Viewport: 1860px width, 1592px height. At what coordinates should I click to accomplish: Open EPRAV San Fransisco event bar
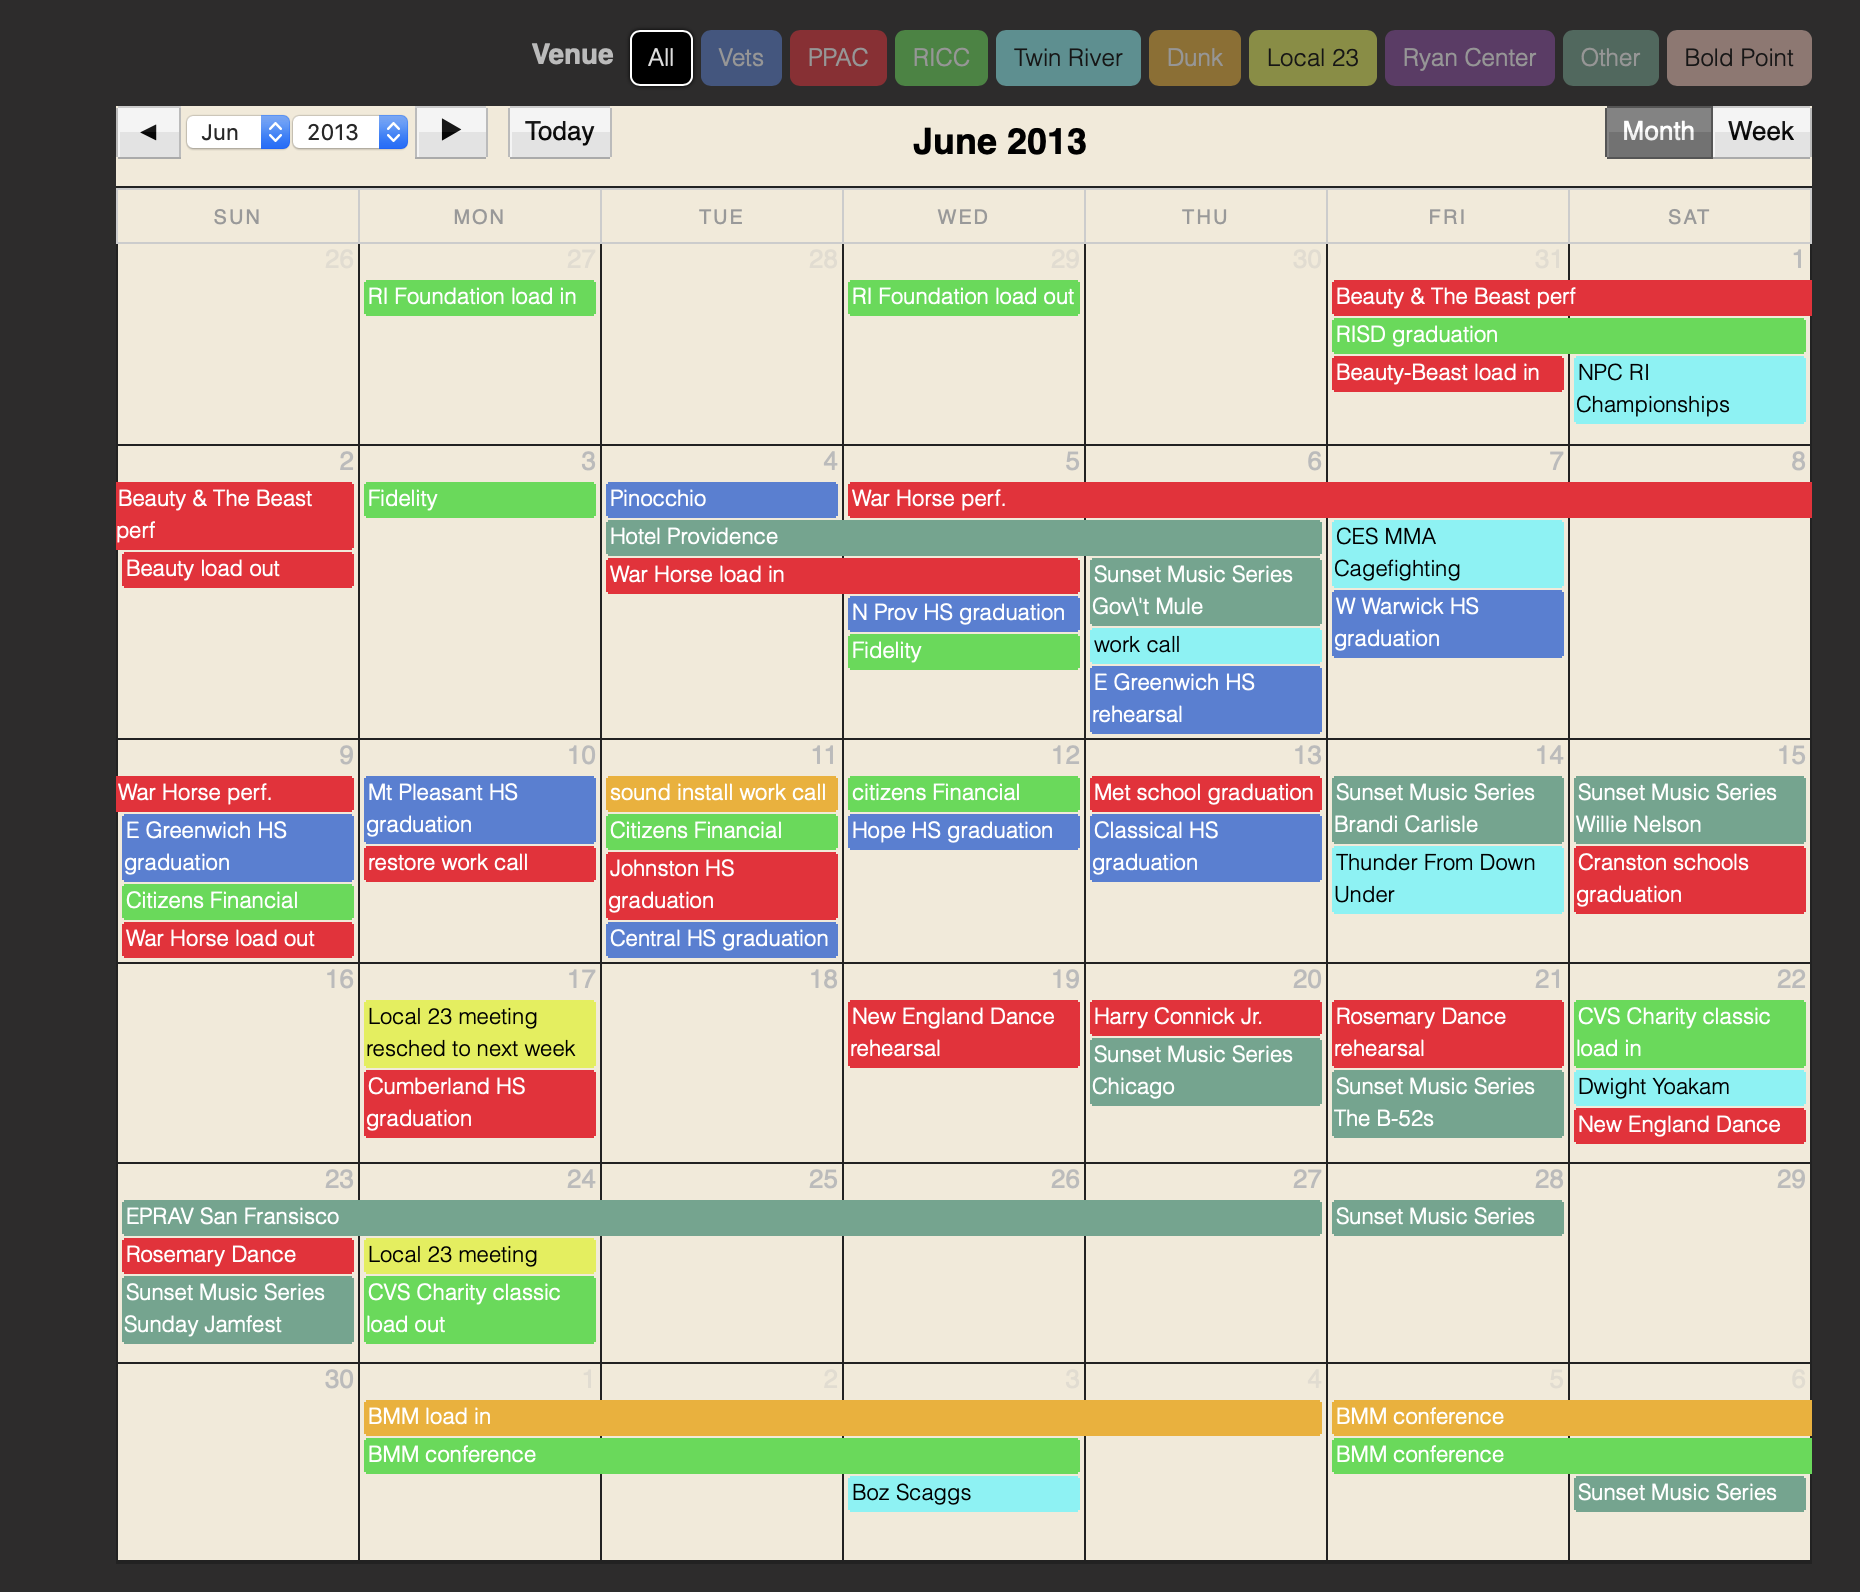tap(720, 1217)
